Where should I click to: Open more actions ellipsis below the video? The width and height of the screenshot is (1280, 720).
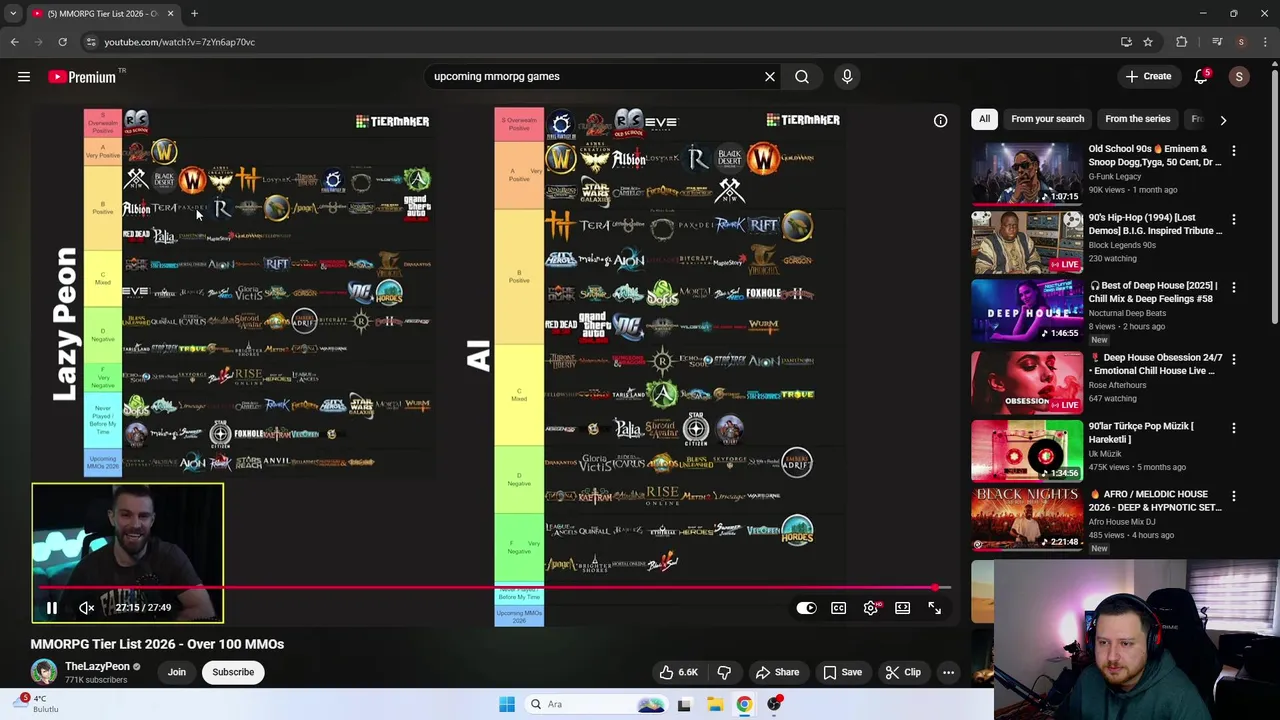(948, 672)
